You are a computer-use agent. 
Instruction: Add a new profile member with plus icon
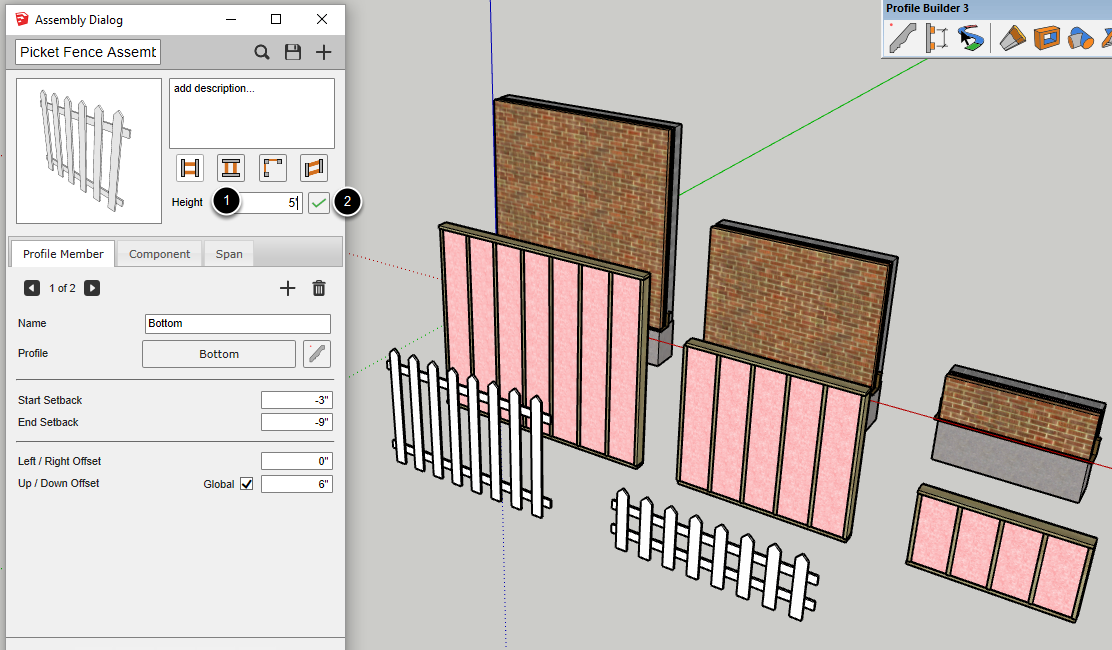287,288
